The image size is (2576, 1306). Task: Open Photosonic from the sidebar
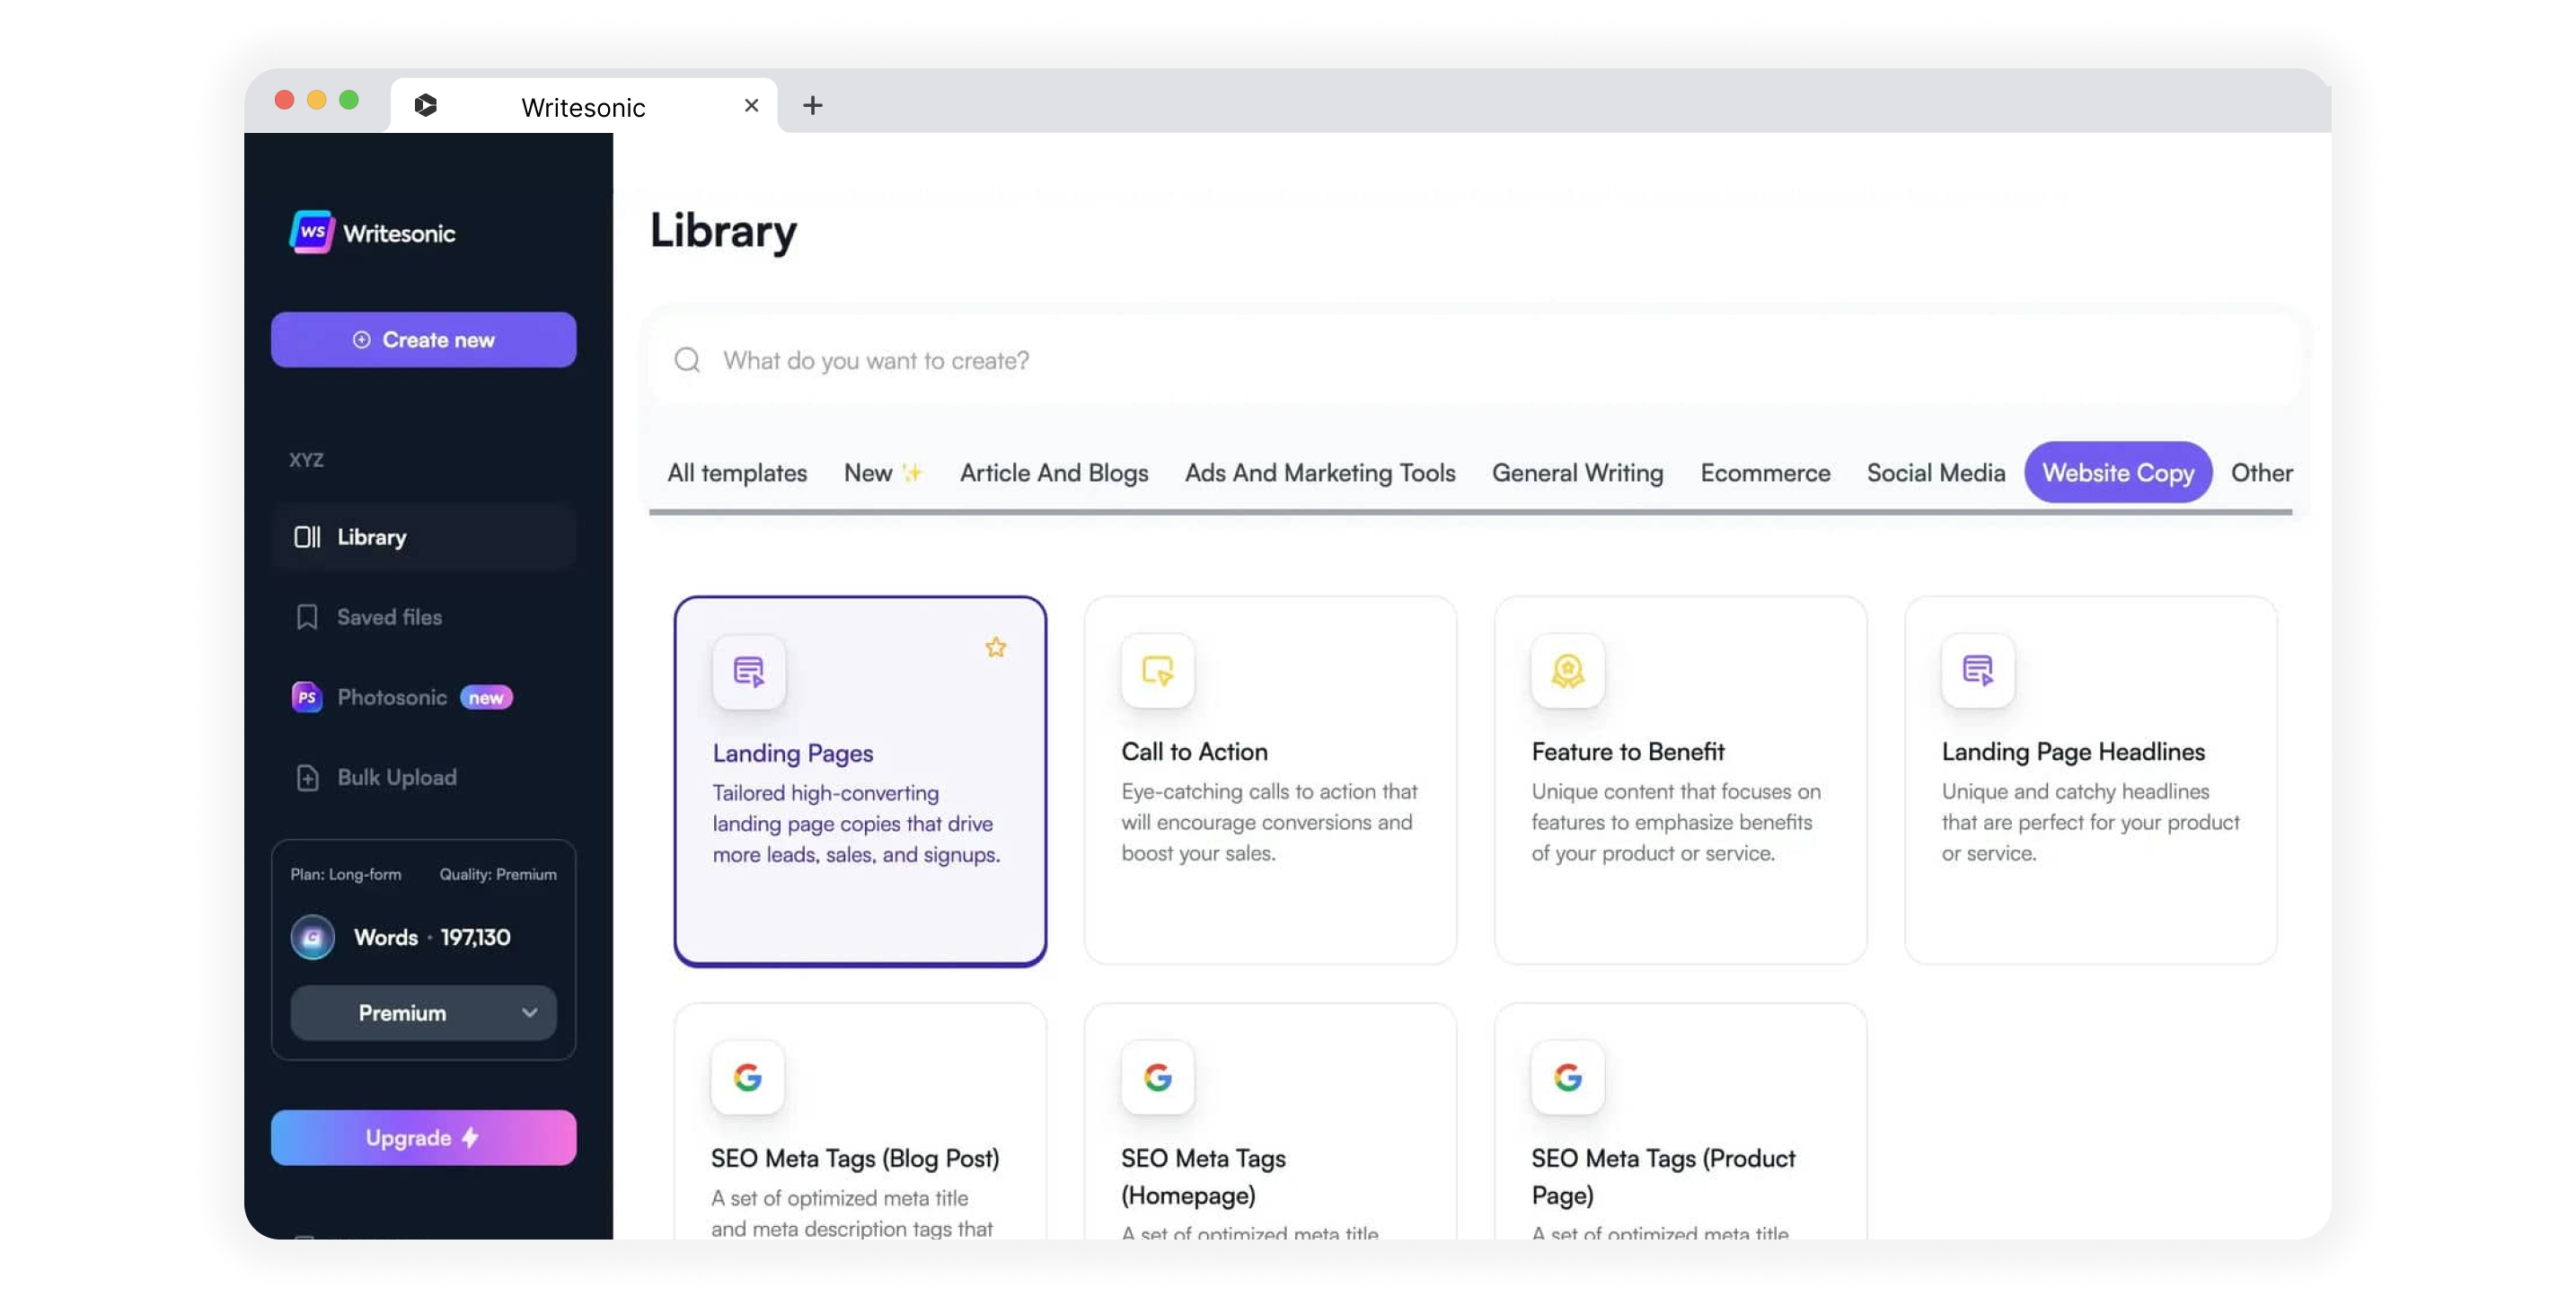391,697
